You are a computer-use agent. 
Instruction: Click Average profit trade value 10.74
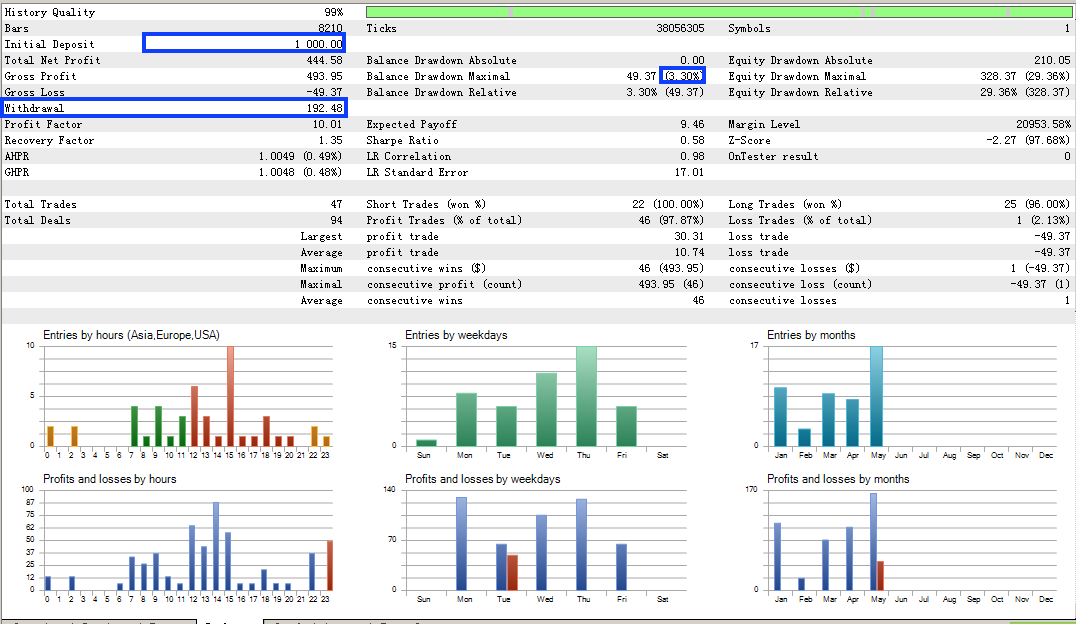tap(689, 253)
